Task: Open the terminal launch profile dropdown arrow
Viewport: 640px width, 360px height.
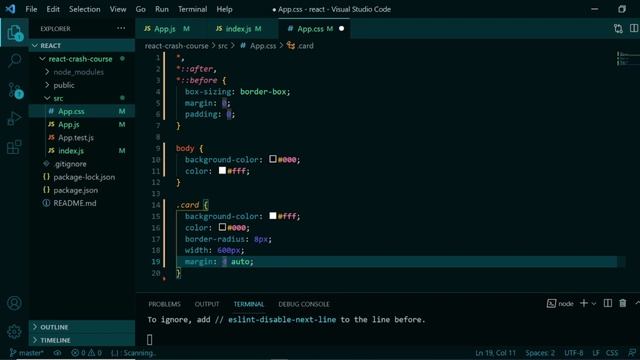Action: pyautogui.click(x=594, y=304)
